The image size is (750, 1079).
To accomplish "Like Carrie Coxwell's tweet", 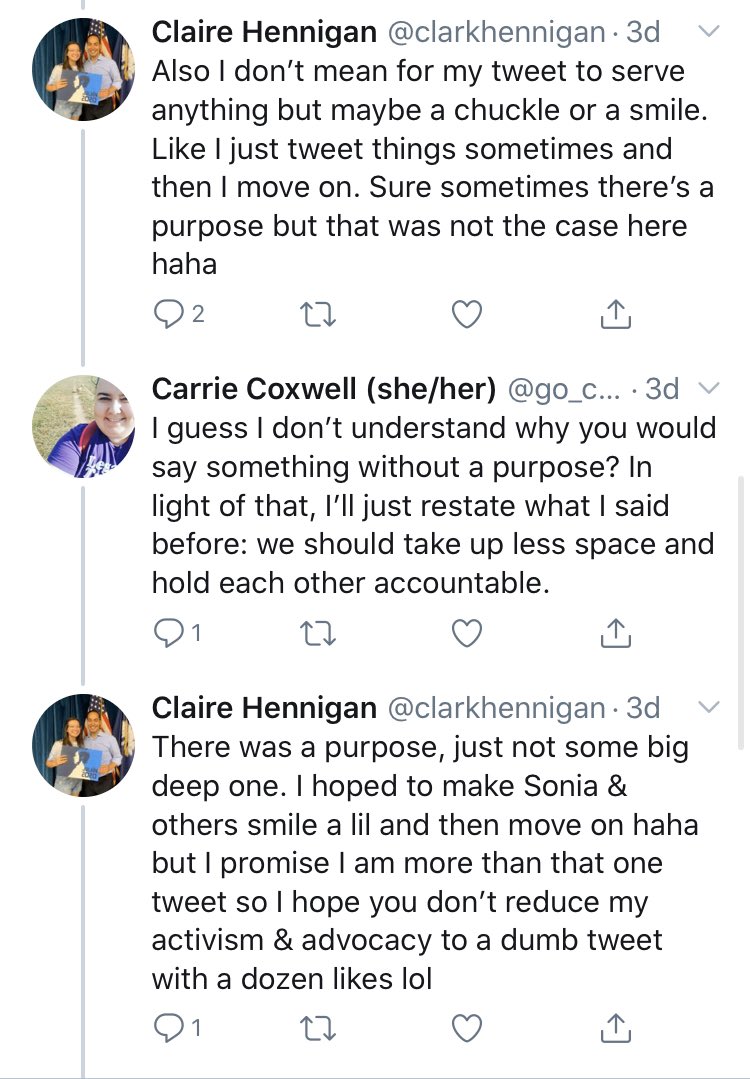I will pyautogui.click(x=467, y=632).
